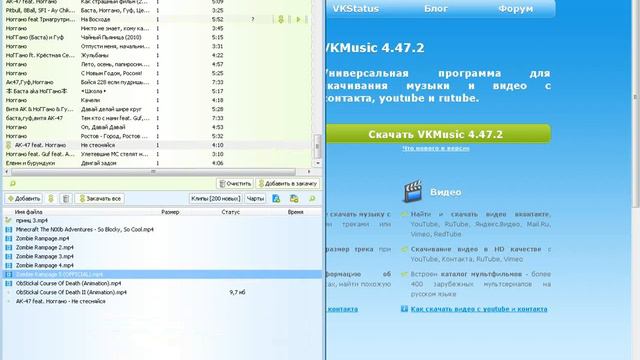Click video icon beside Zombie Rampage 4.mp4
The width and height of the screenshot is (640, 360).
click(9, 265)
